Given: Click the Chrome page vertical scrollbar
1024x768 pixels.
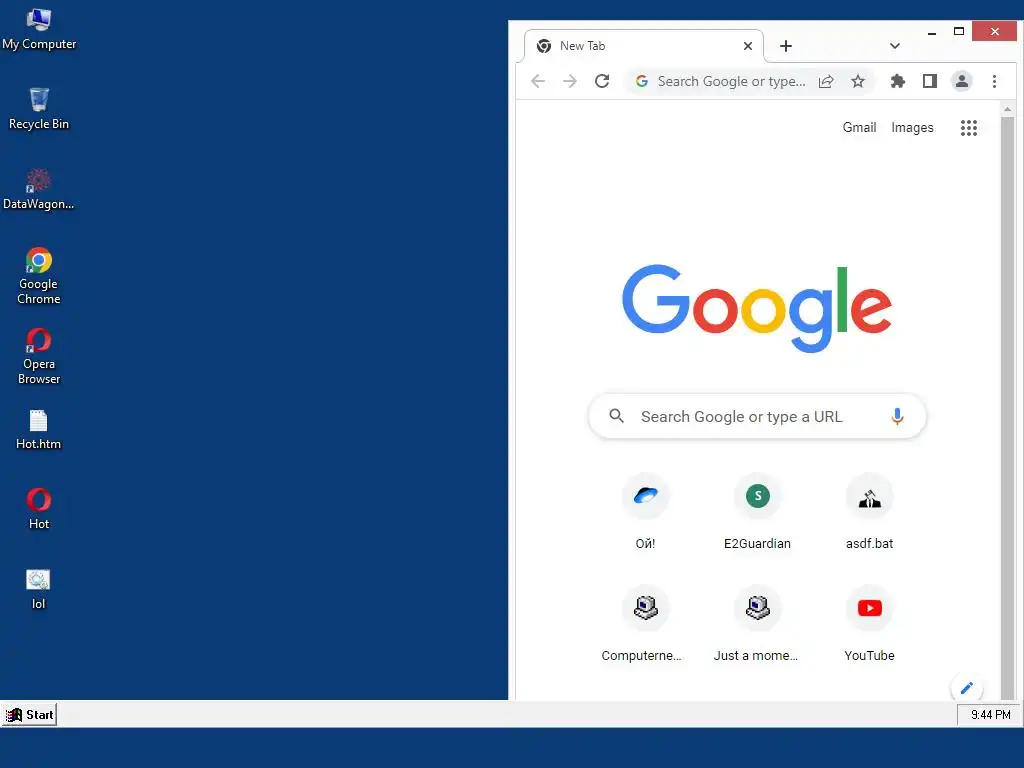Looking at the screenshot, I should point(1008,408).
